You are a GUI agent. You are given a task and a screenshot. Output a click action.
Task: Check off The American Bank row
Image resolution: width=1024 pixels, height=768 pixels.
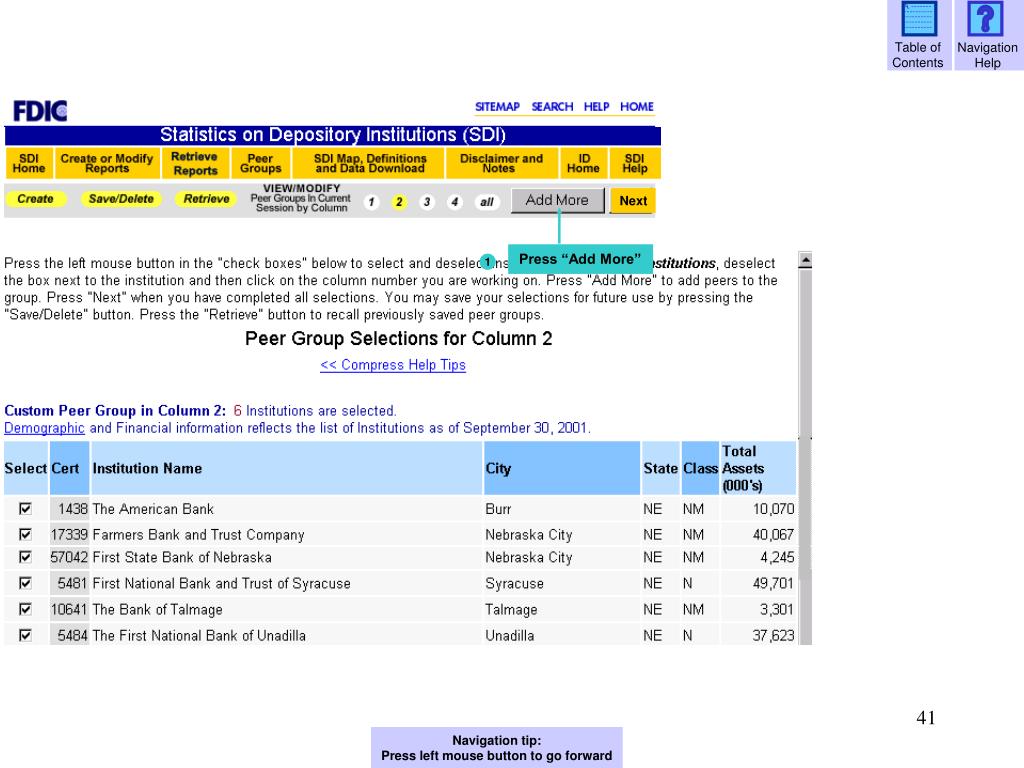pyautogui.click(x=25, y=509)
